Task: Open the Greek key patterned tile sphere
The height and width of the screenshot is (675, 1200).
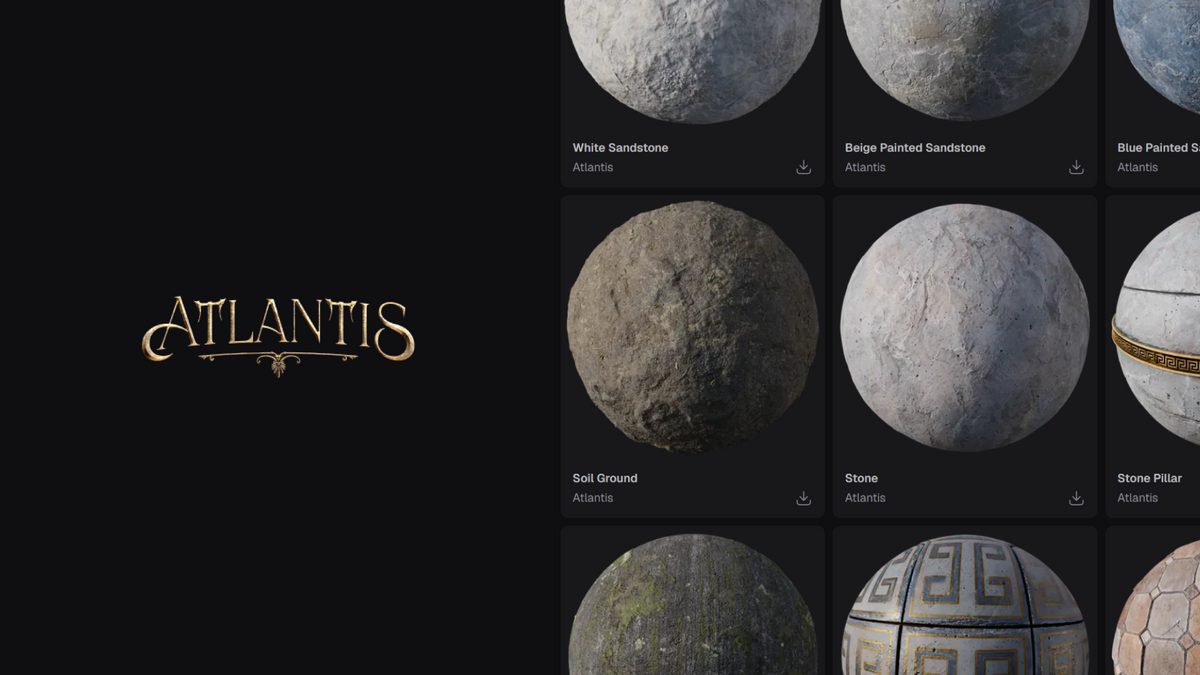Action: pyautogui.click(x=965, y=605)
